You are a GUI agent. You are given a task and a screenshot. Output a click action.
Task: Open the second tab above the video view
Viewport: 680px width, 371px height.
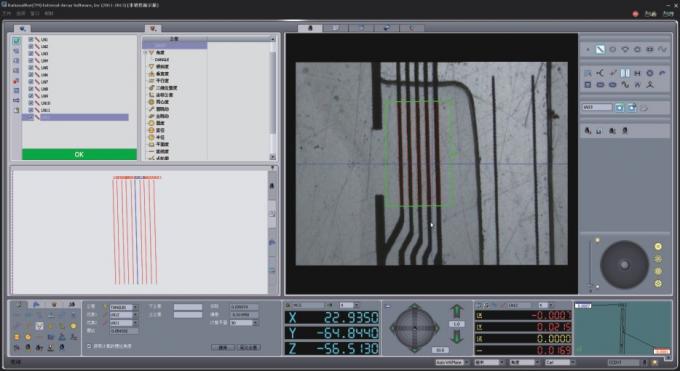click(x=335, y=28)
